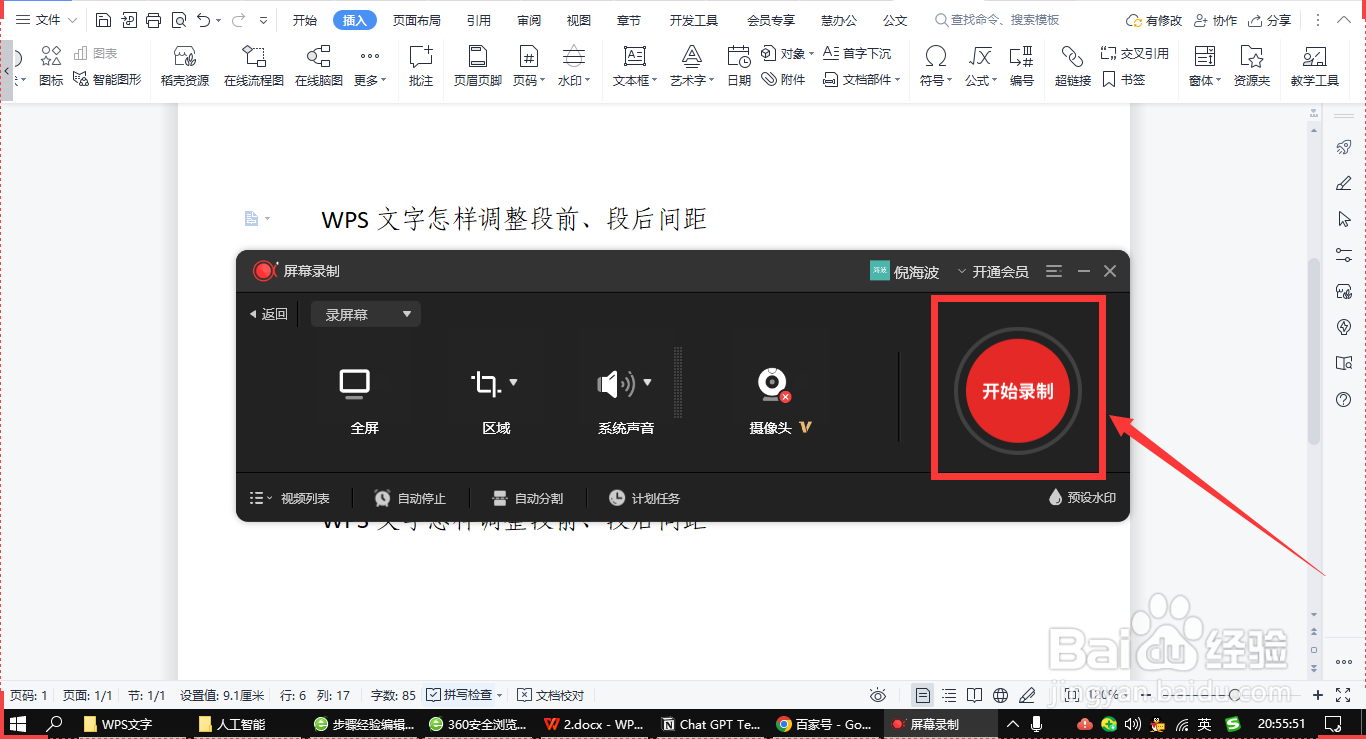1366x739 pixels.
Task: Click the print icon in quick access toolbar
Action: coord(153,20)
